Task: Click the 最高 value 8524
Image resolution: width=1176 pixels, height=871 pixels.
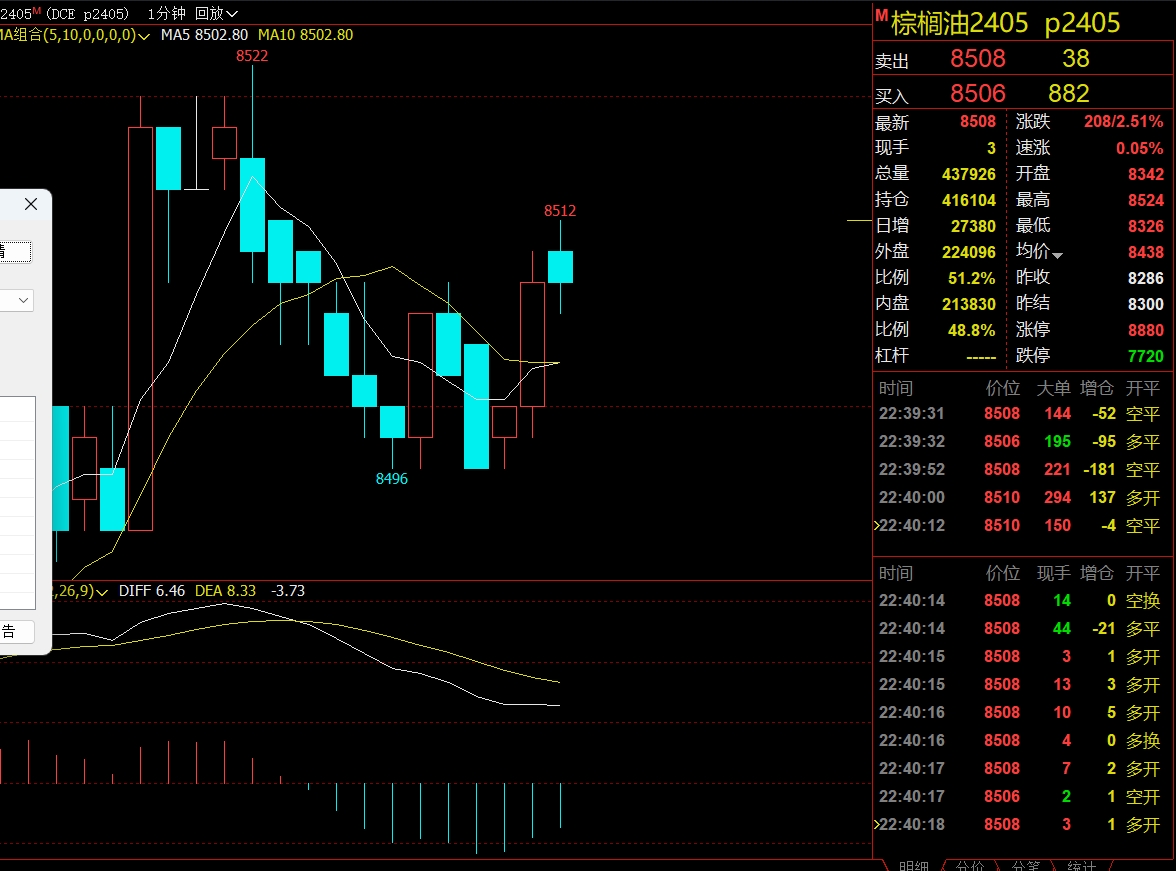Action: point(1145,200)
